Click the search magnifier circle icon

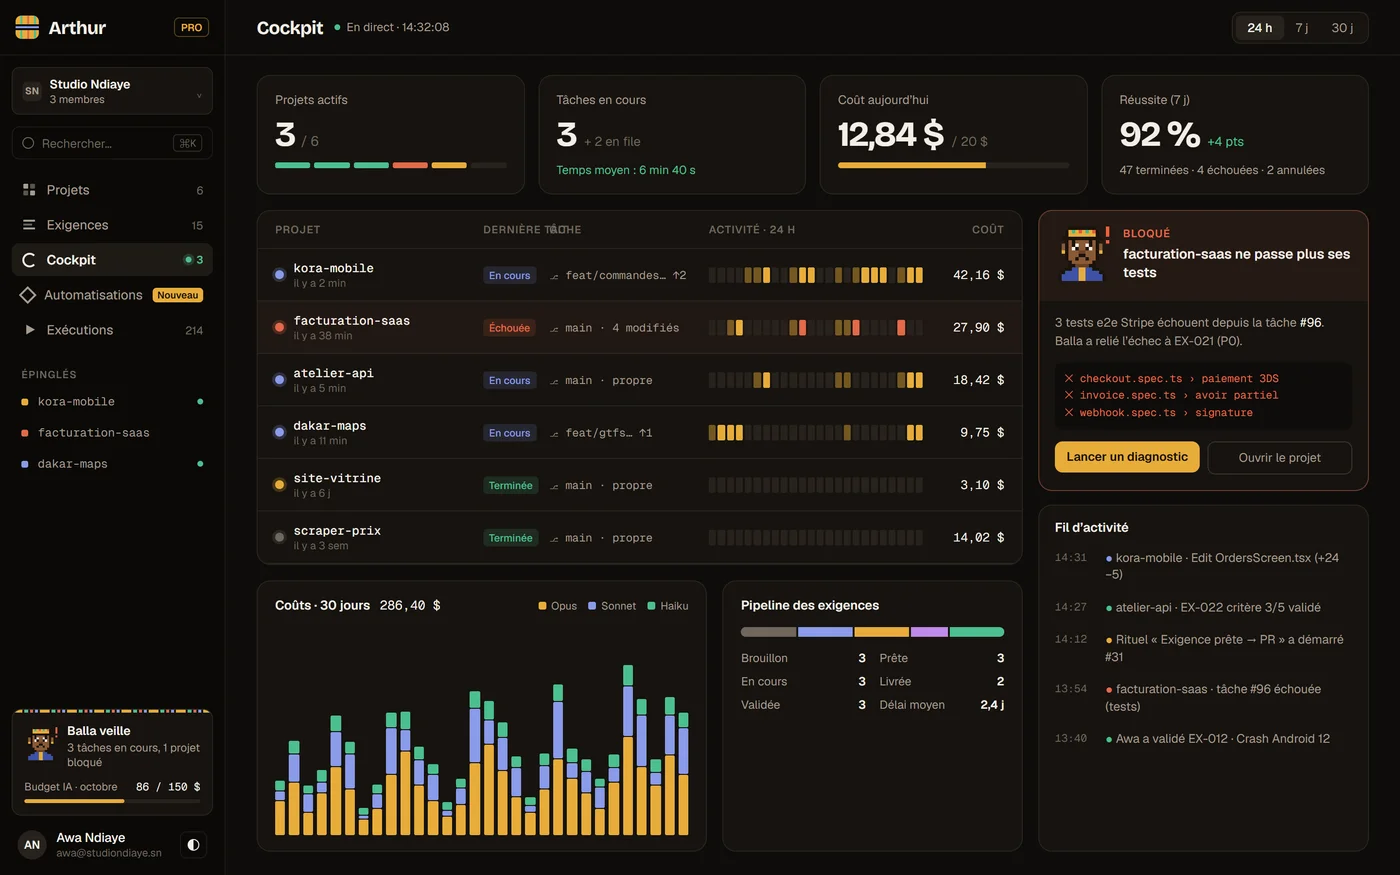tap(28, 143)
